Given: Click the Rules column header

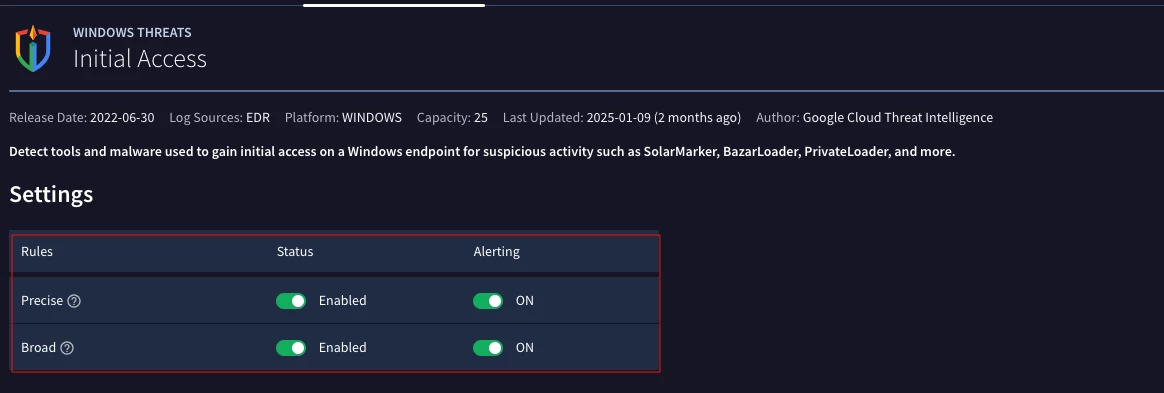Looking at the screenshot, I should tap(36, 251).
